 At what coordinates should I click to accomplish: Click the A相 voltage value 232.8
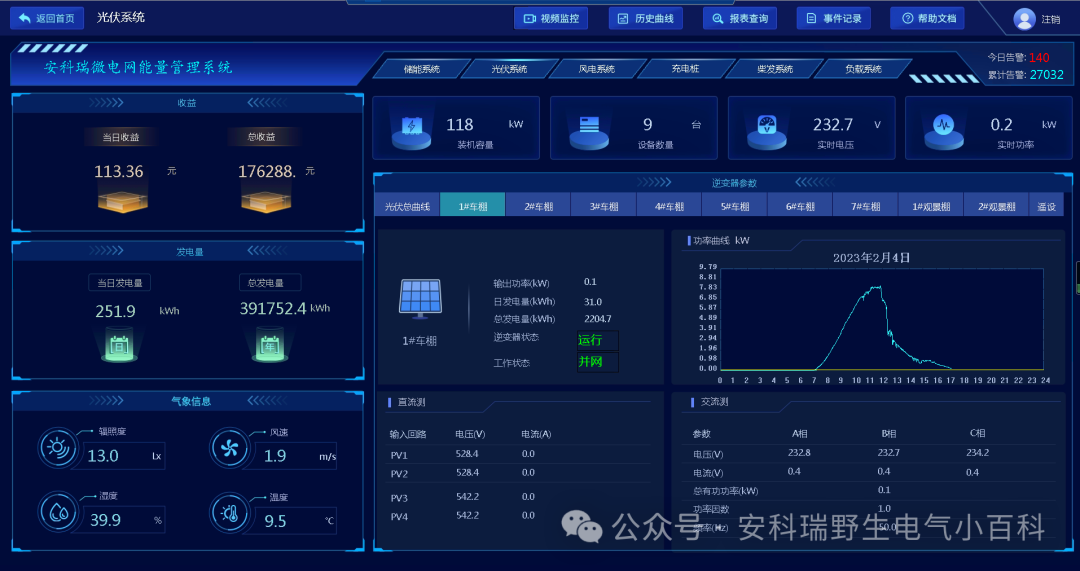(799, 453)
